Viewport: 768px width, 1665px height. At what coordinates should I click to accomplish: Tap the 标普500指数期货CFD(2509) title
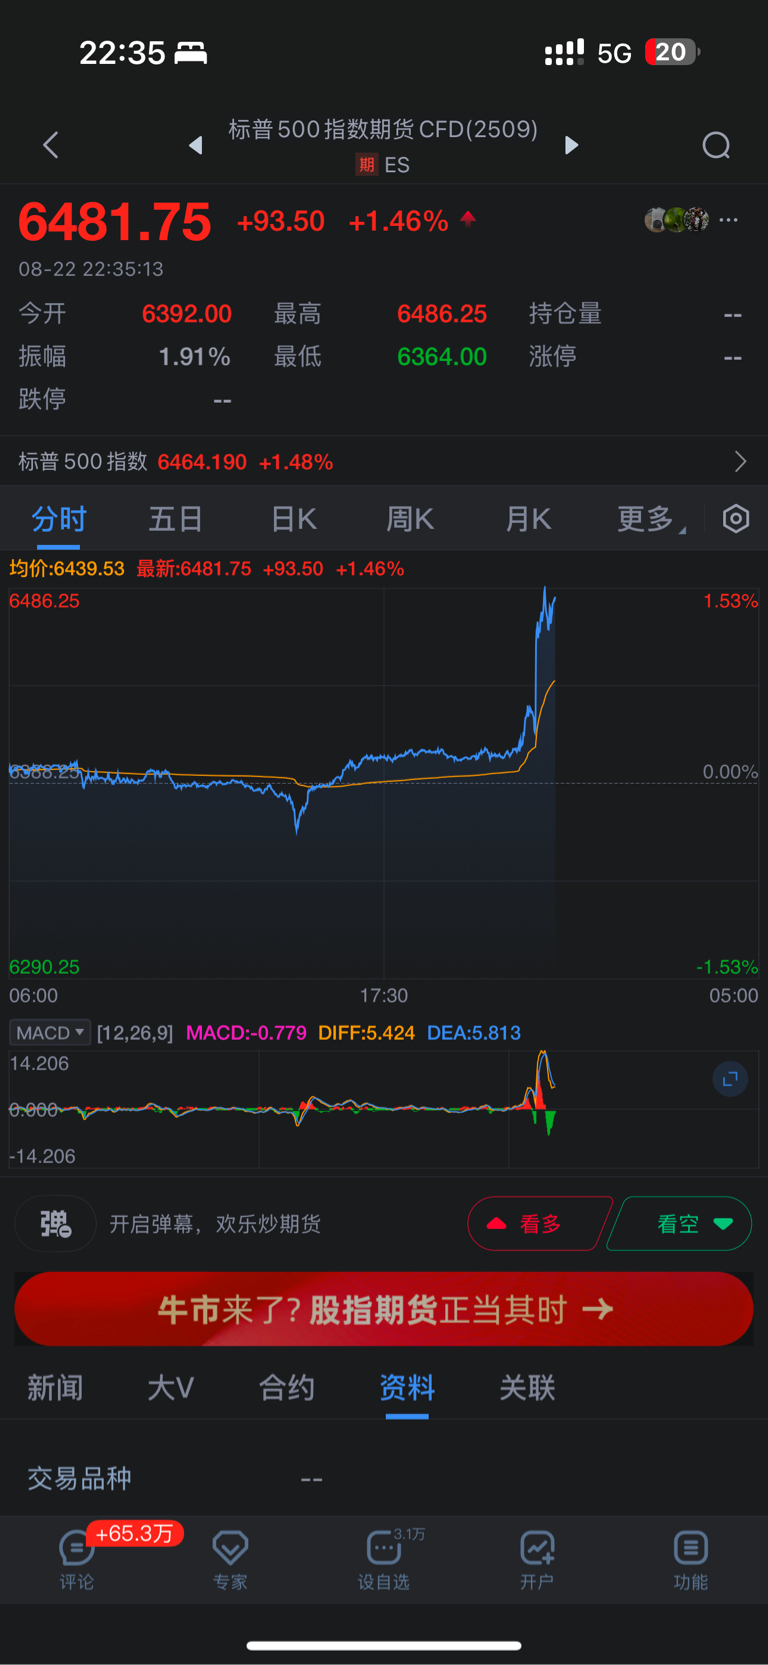383,129
